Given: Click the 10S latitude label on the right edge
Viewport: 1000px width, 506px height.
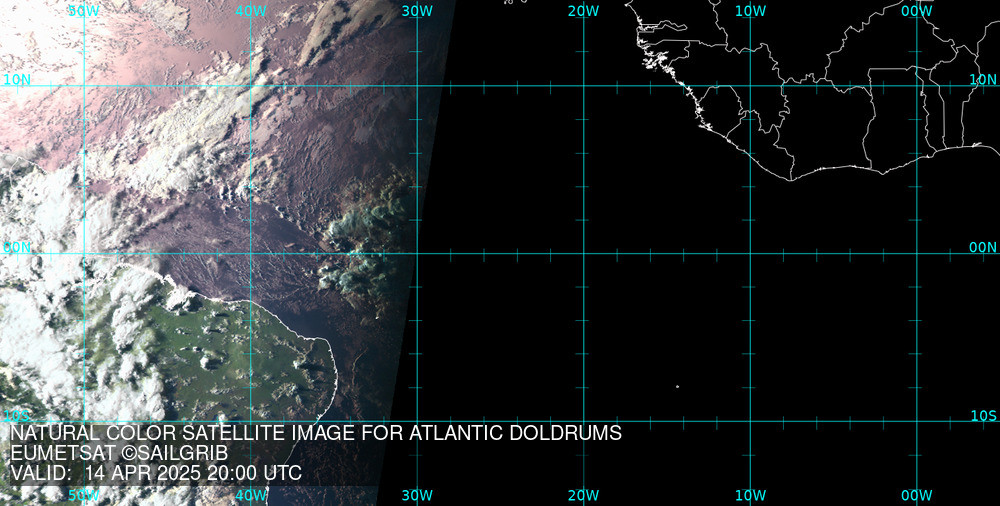Looking at the screenshot, I should 983,416.
